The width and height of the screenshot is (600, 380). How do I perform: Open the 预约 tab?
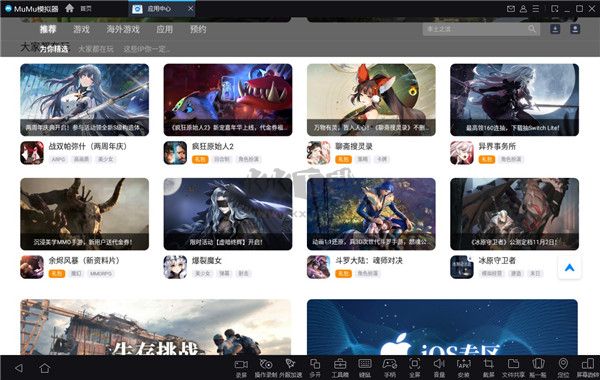coord(198,29)
